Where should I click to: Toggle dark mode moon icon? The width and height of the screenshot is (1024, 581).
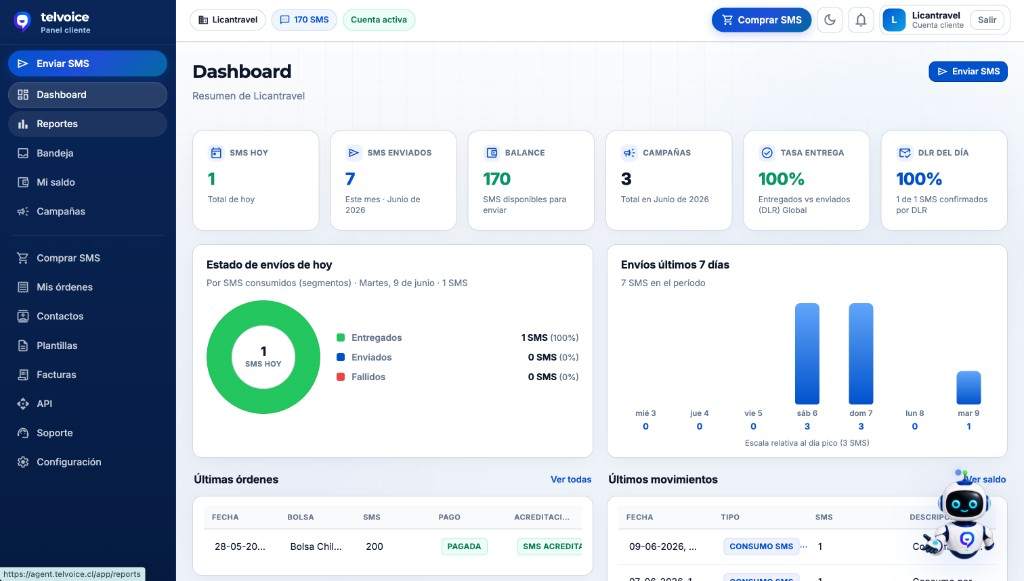pos(830,20)
